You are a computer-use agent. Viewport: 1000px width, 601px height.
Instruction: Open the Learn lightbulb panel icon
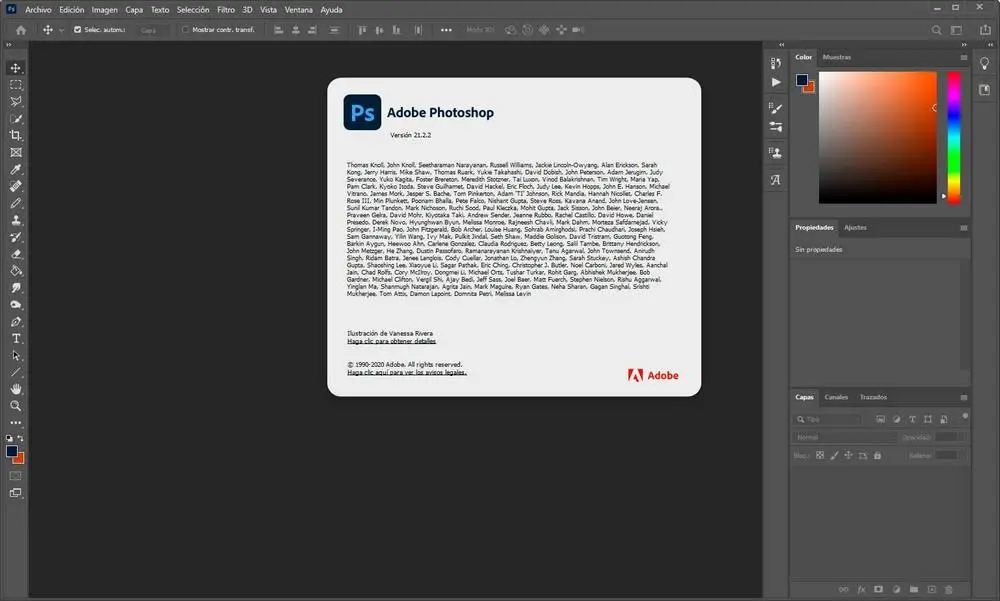coord(985,64)
